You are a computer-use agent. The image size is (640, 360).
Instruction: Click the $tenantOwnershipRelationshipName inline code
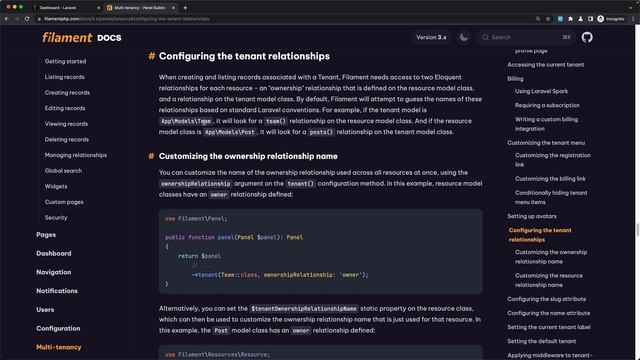pyautogui.click(x=304, y=309)
